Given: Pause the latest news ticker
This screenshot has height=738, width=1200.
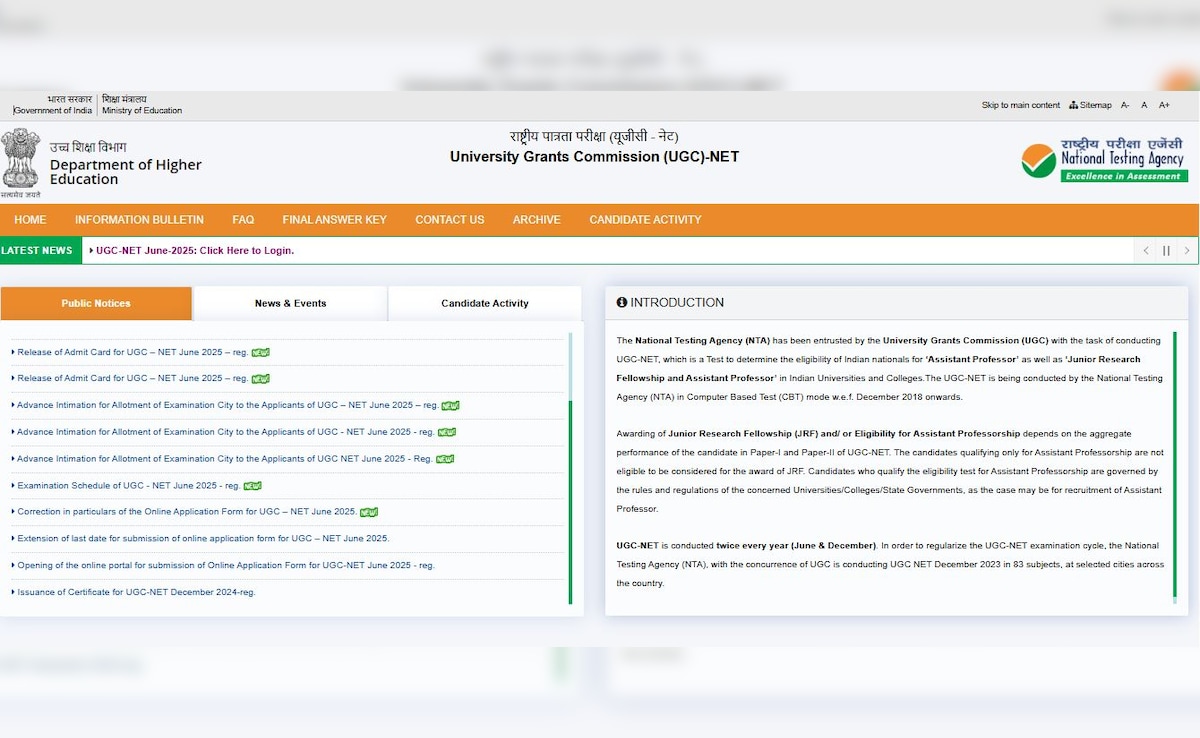Looking at the screenshot, I should (x=1166, y=251).
